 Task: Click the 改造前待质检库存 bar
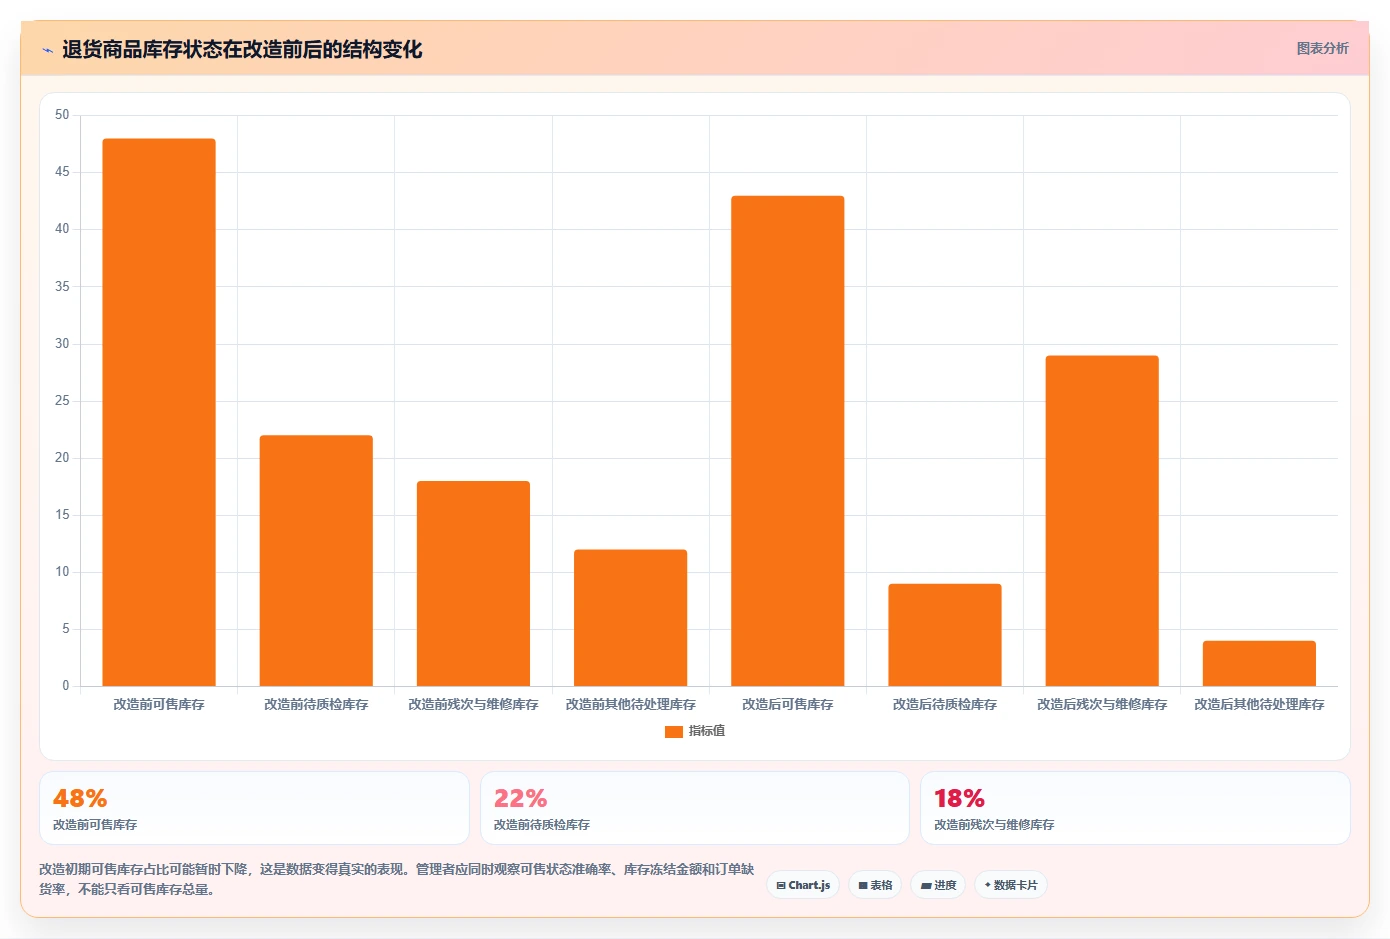click(x=316, y=560)
